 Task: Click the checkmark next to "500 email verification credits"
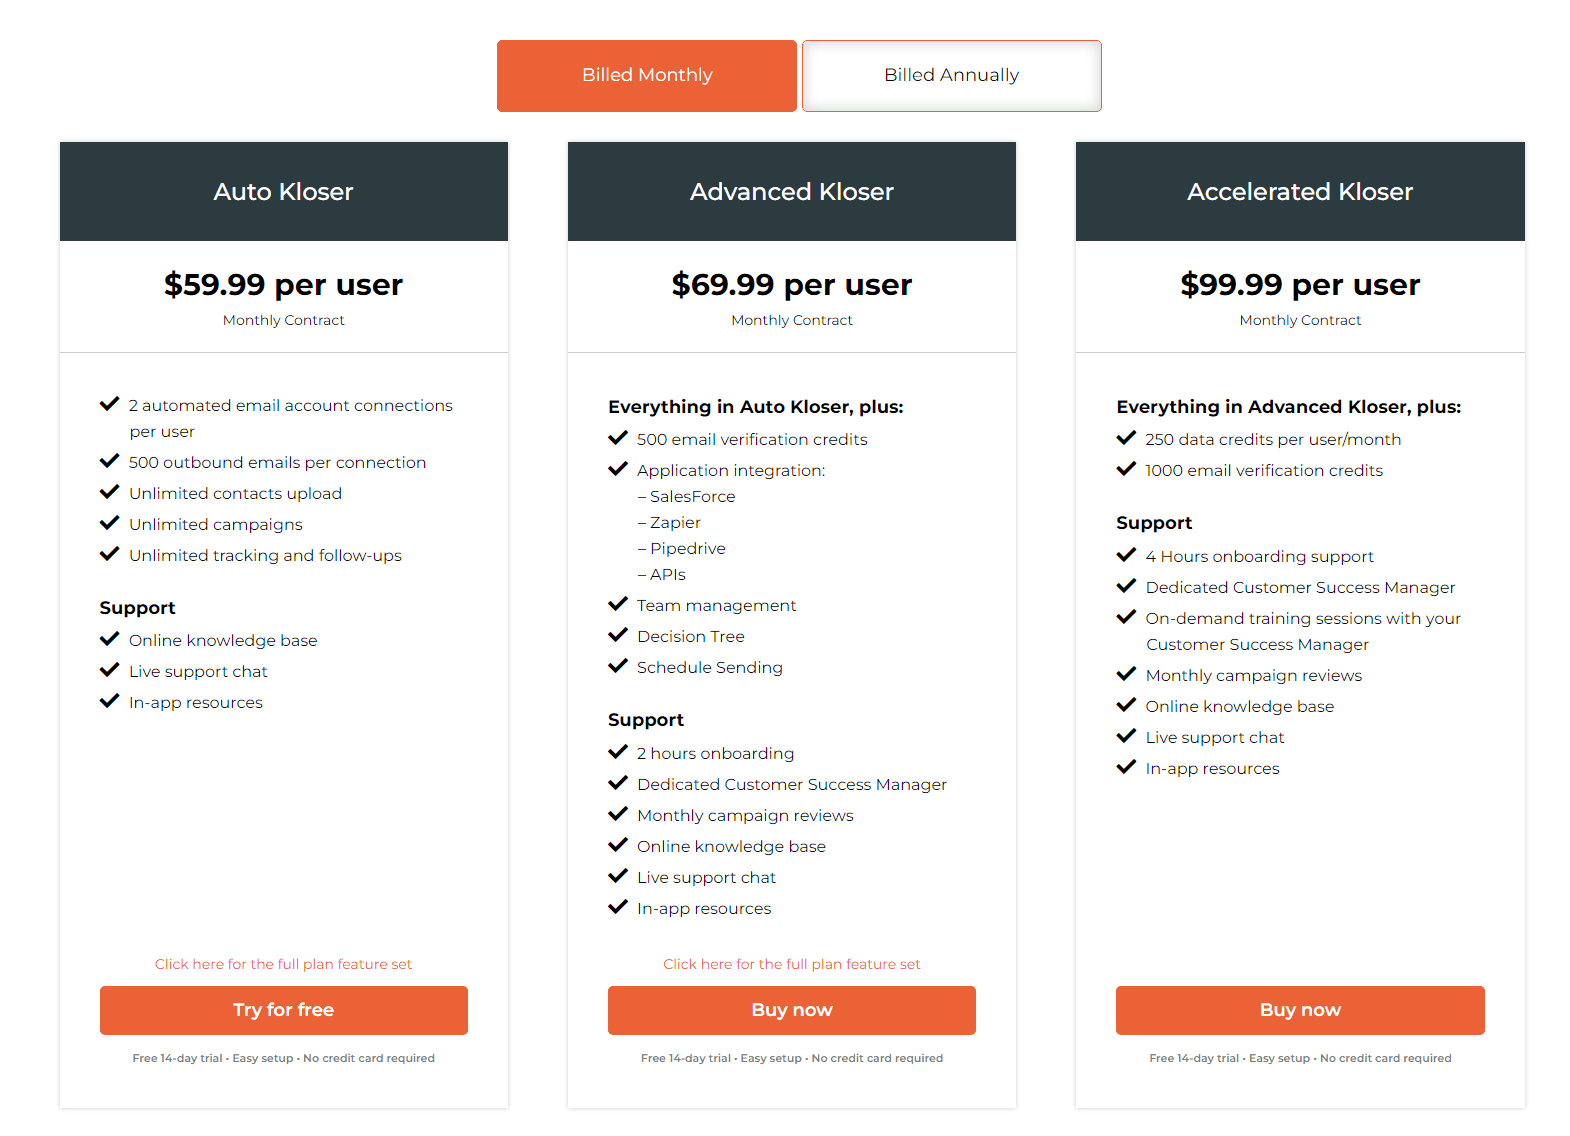tap(618, 437)
